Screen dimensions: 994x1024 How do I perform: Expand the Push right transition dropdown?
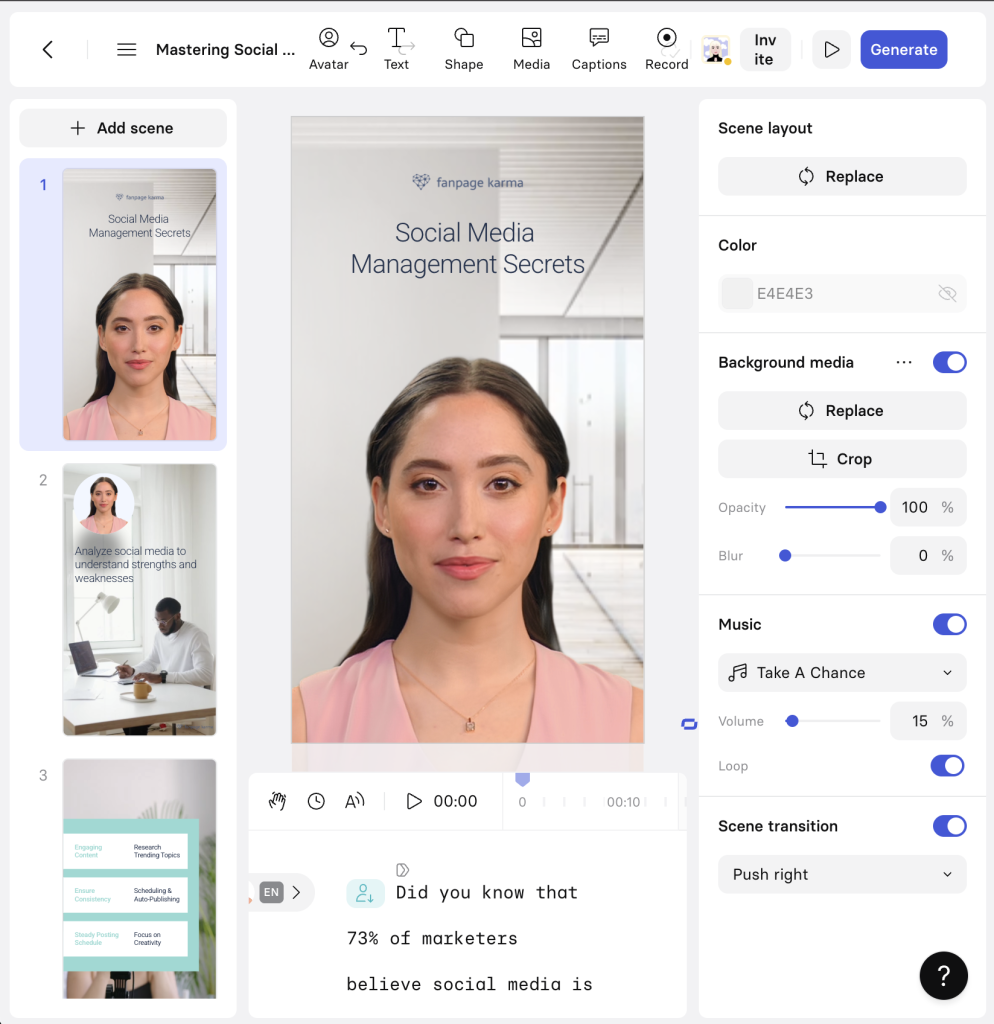click(842, 874)
